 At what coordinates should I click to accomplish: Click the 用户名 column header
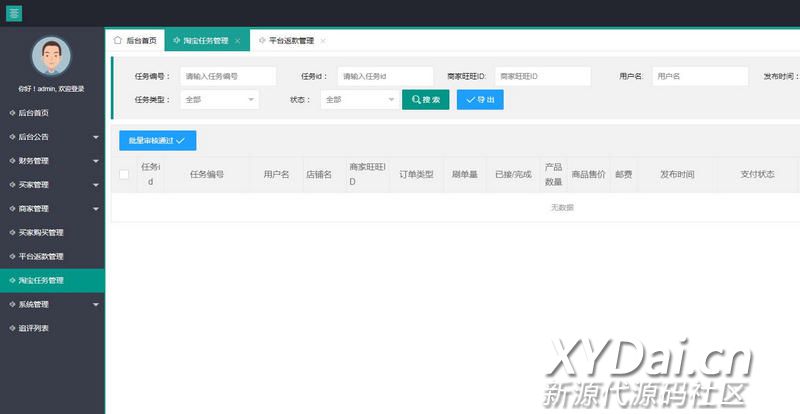(277, 174)
